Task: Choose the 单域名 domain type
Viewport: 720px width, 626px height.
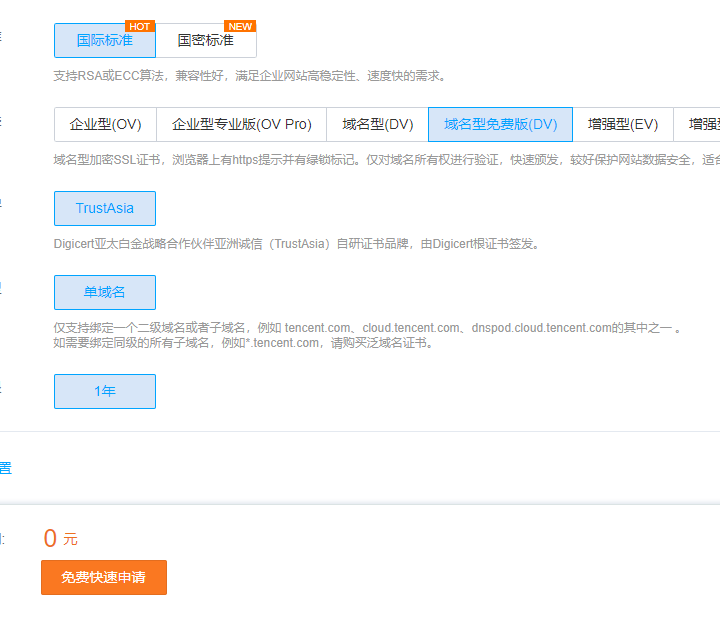Action: [105, 293]
